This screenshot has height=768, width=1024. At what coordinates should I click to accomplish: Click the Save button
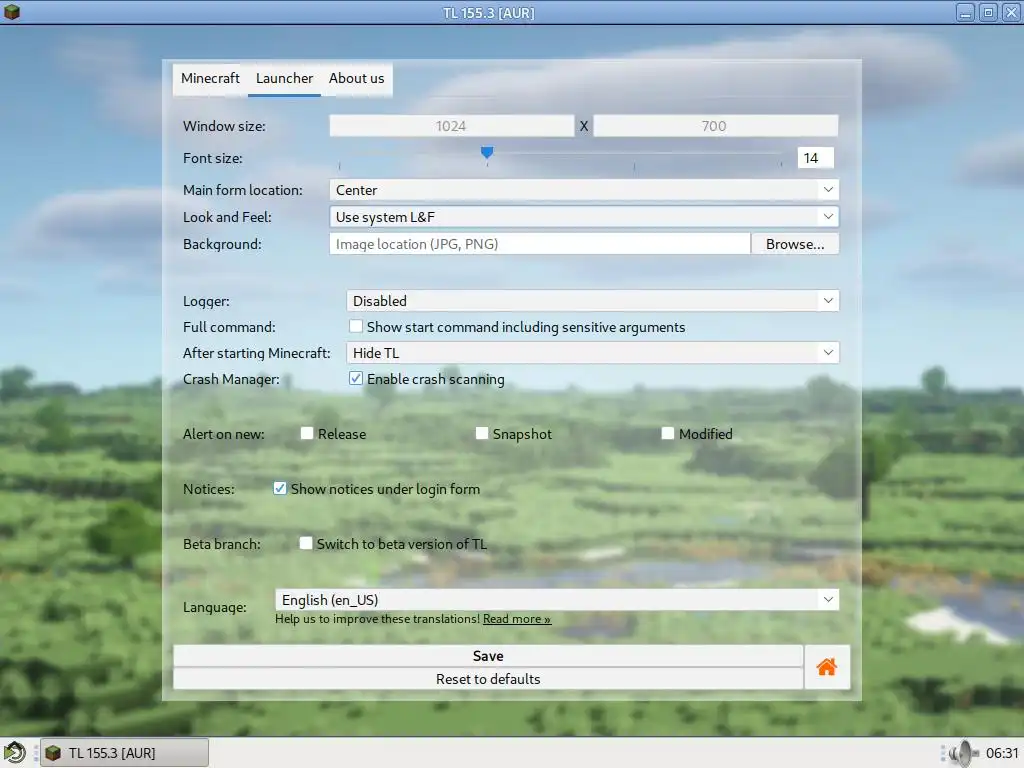coord(488,656)
